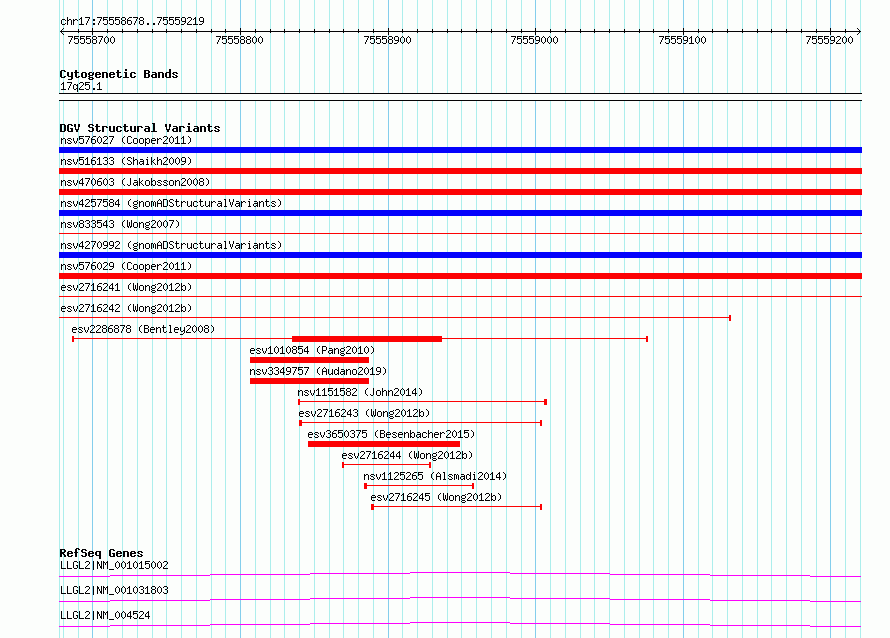Click ruler position 75559000
Image resolution: width=890 pixels, height=638 pixels.
click(534, 40)
